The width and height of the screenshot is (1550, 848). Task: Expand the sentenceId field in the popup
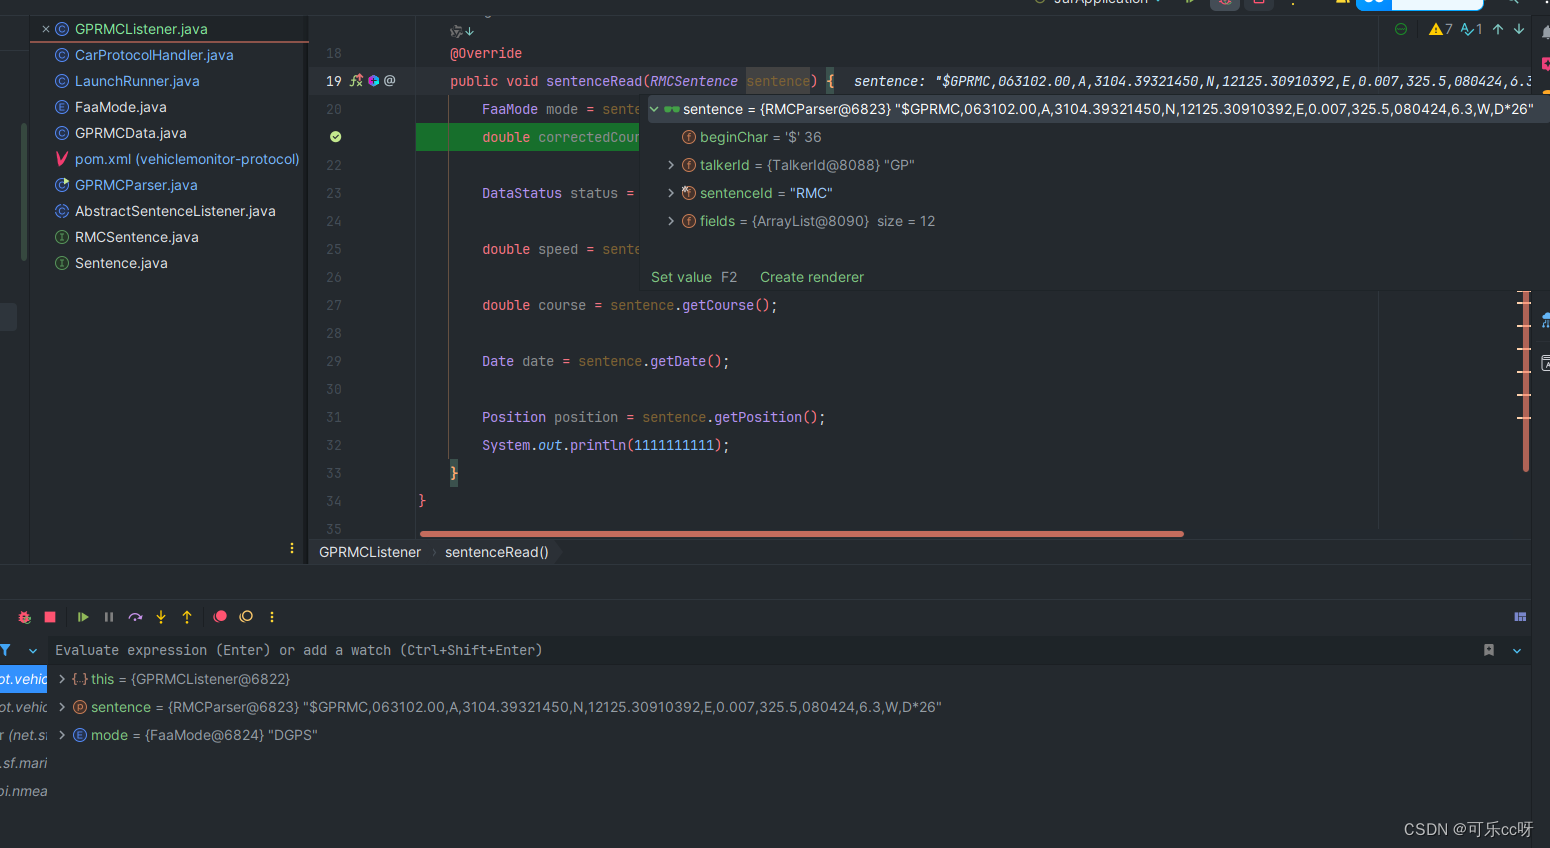pos(671,193)
